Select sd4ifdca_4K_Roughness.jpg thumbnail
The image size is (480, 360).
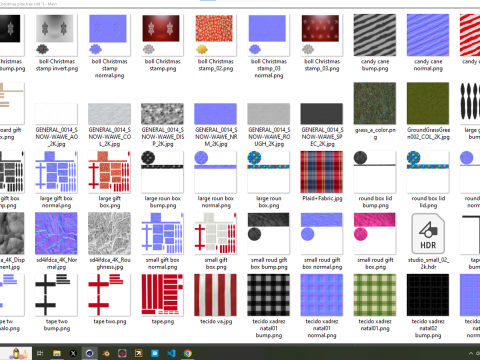(x=109, y=234)
